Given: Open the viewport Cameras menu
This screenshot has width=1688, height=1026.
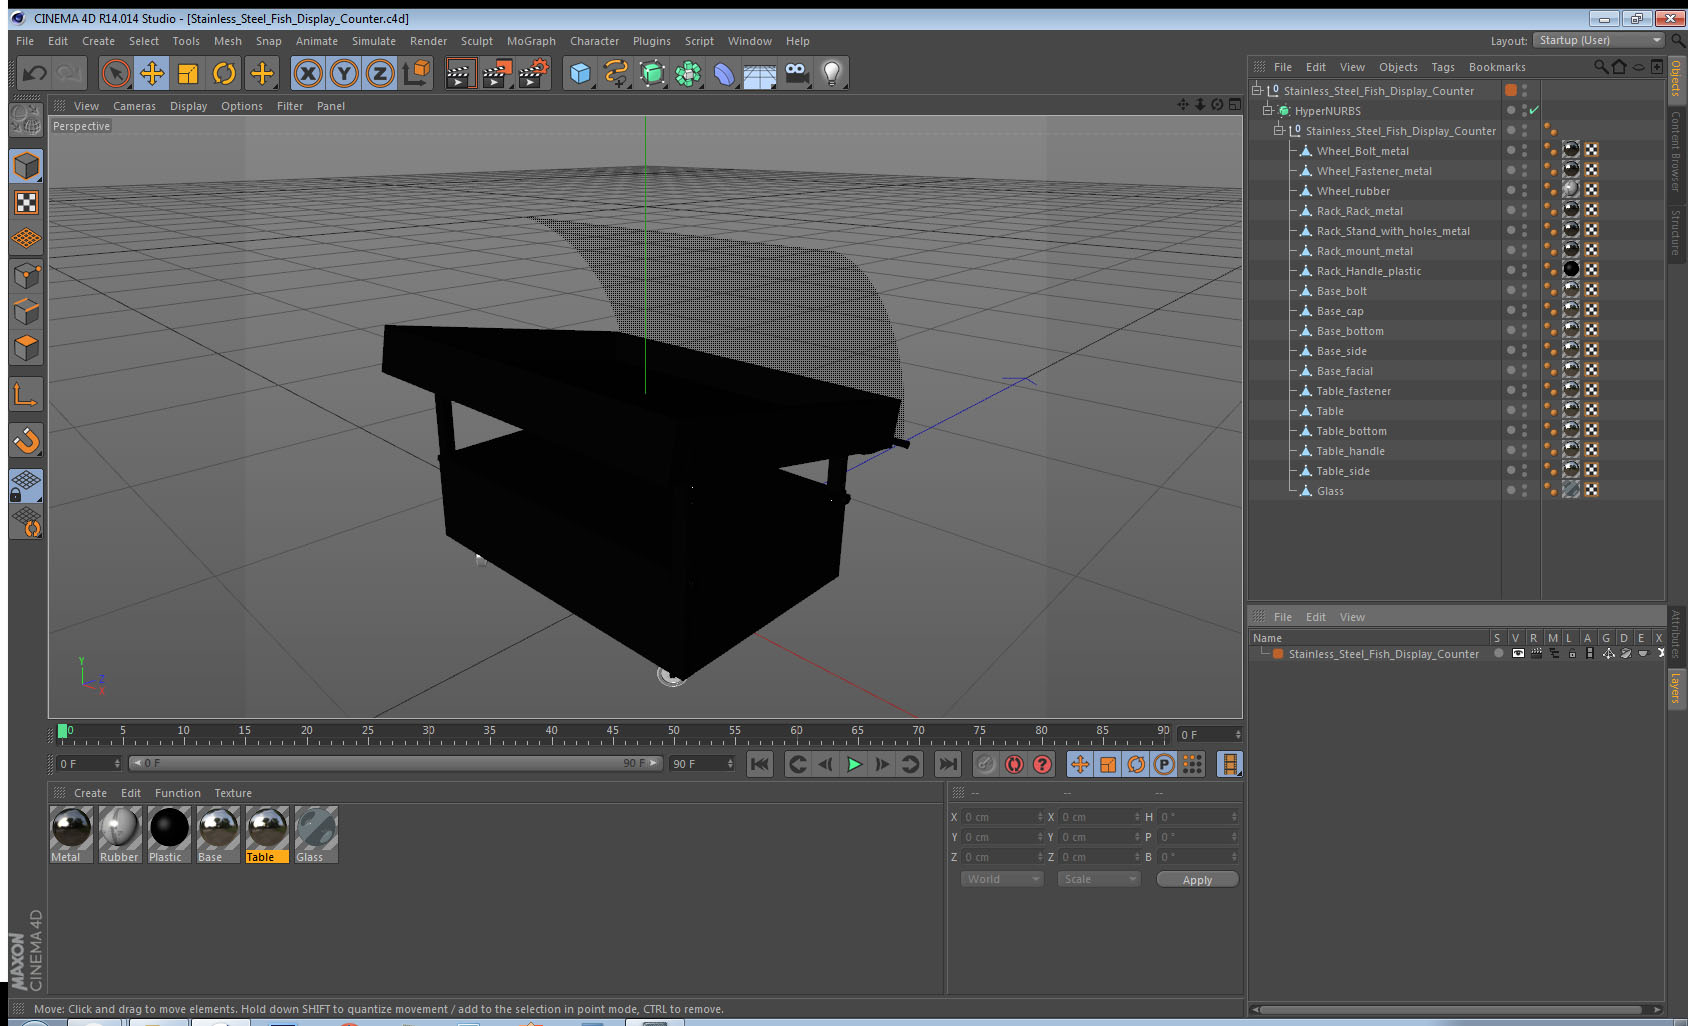Looking at the screenshot, I should coord(134,106).
